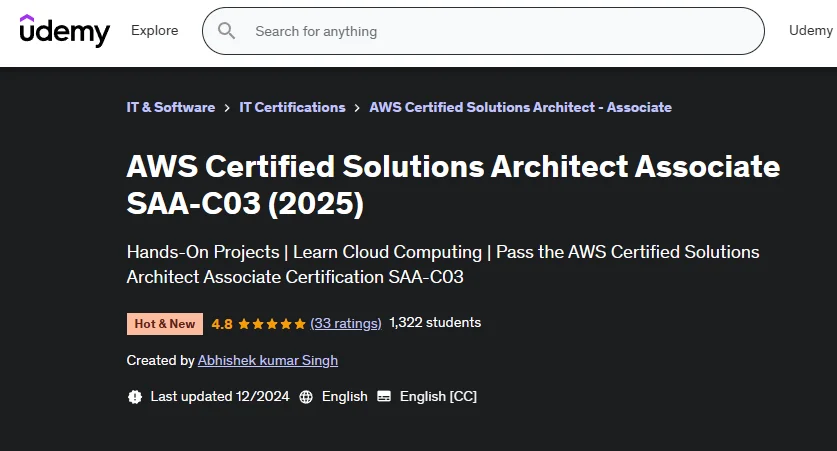Click the course title heading
The image size is (837, 451).
pos(453,185)
